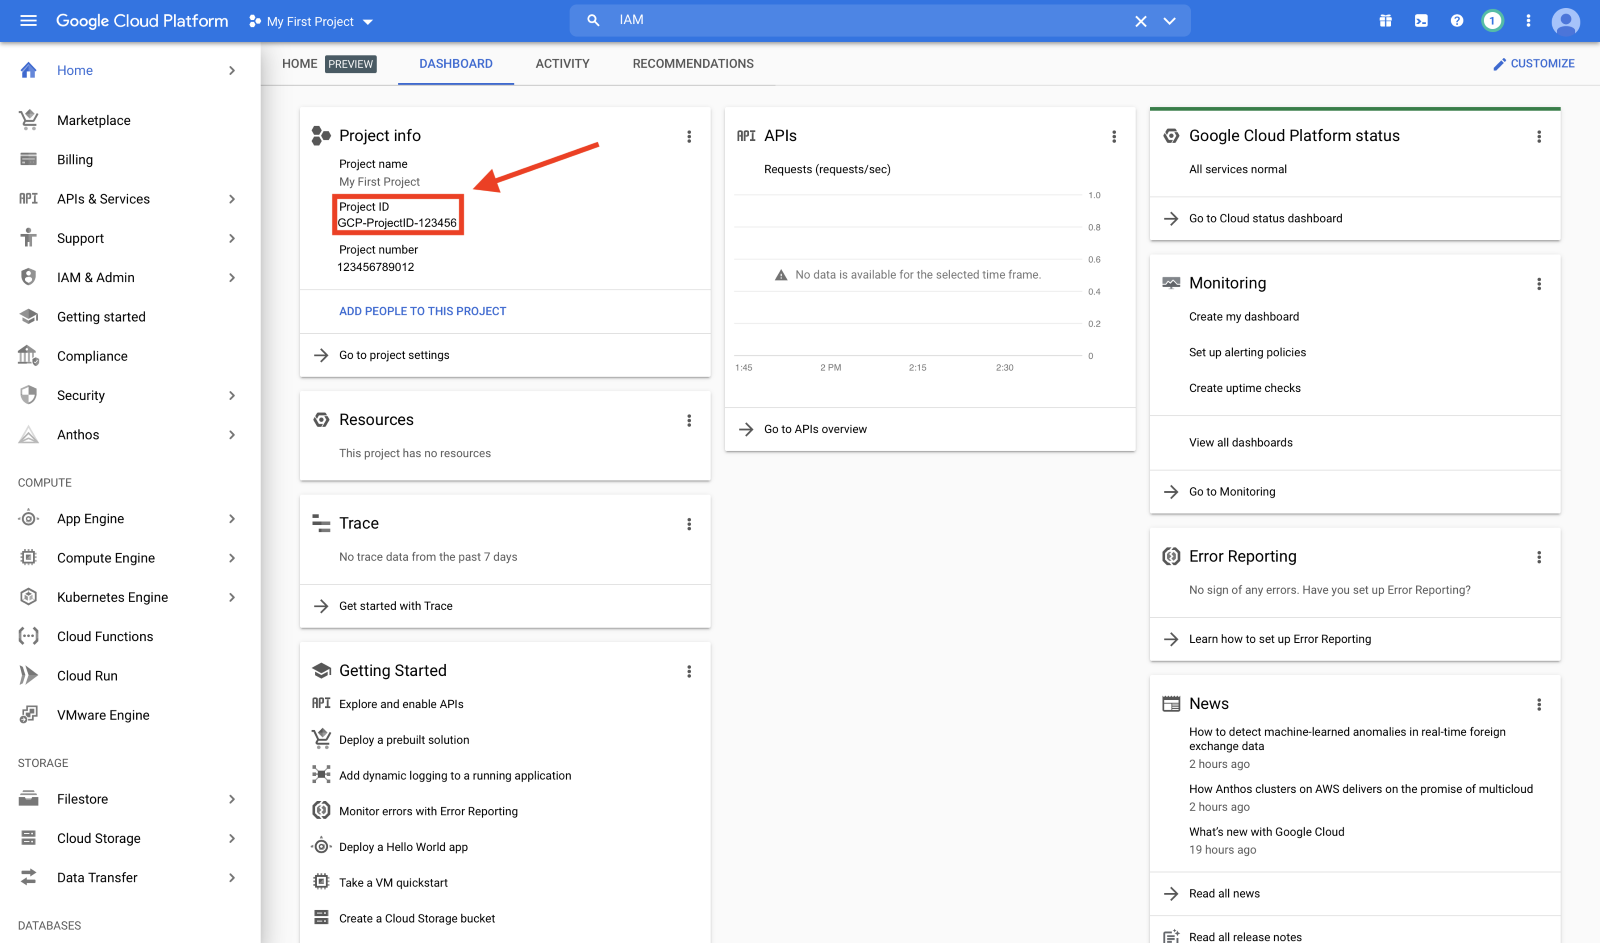
Task: Click the search magnifier icon
Action: (593, 20)
